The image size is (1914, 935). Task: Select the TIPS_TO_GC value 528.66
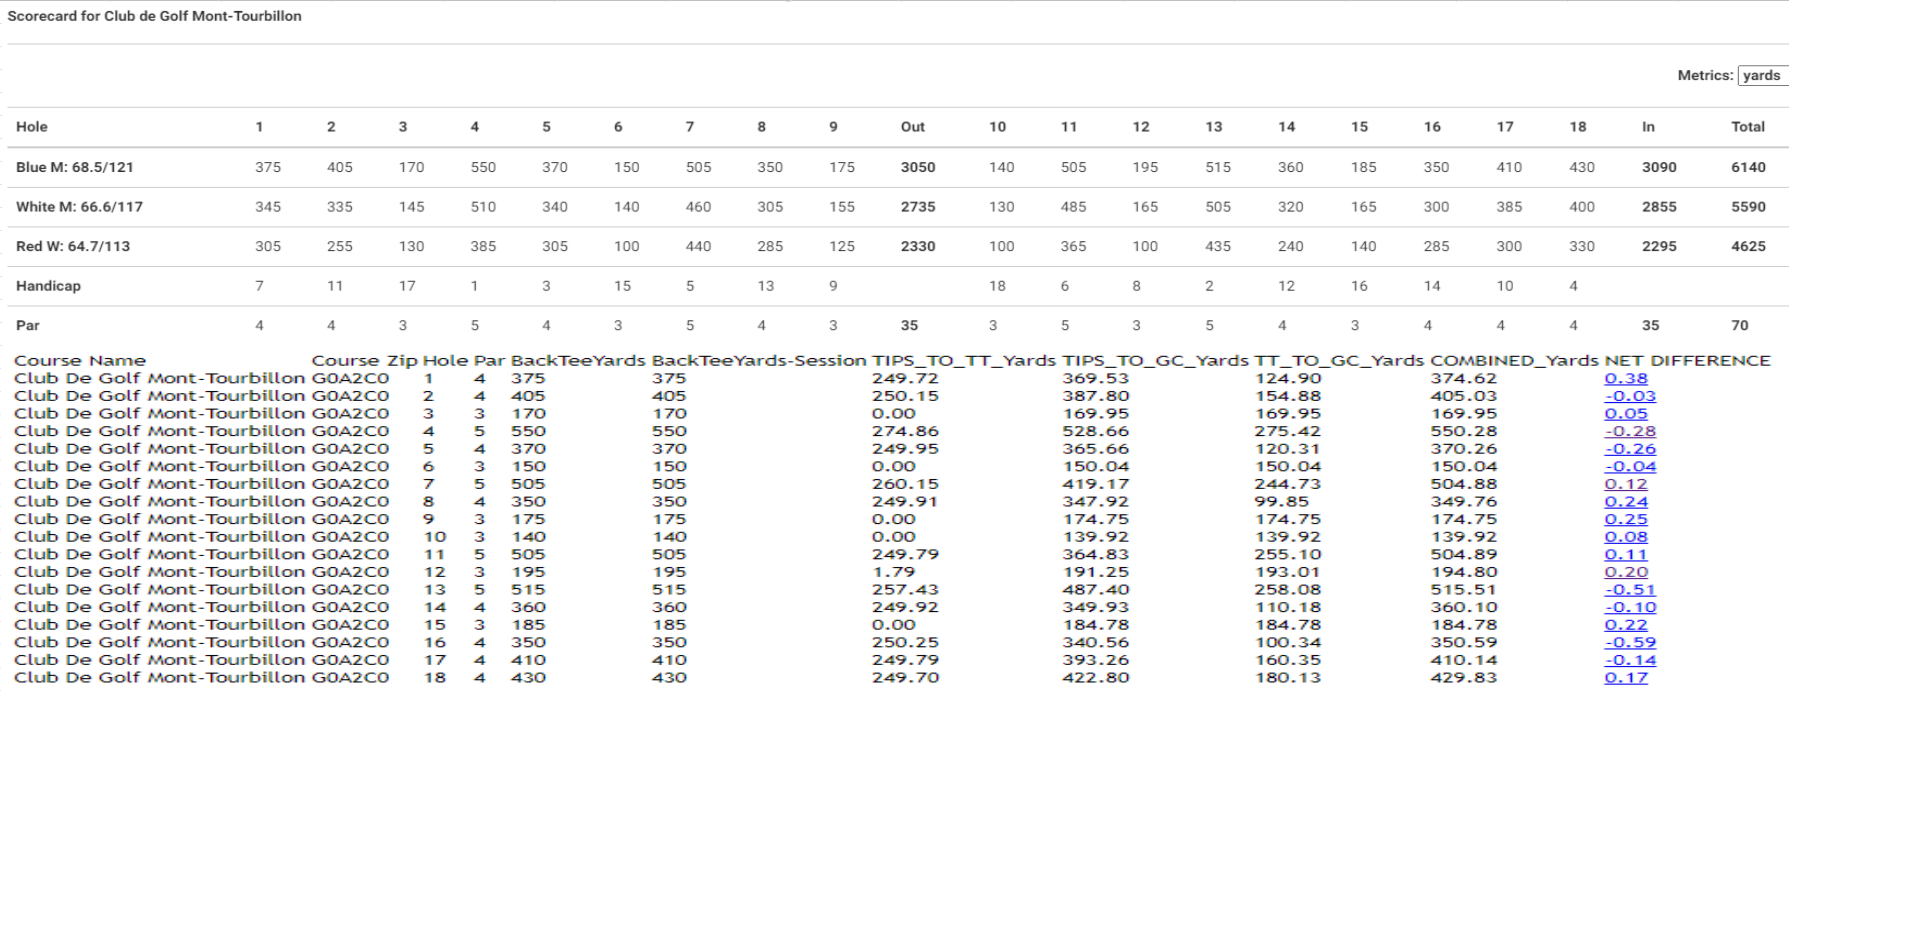pyautogui.click(x=1095, y=431)
